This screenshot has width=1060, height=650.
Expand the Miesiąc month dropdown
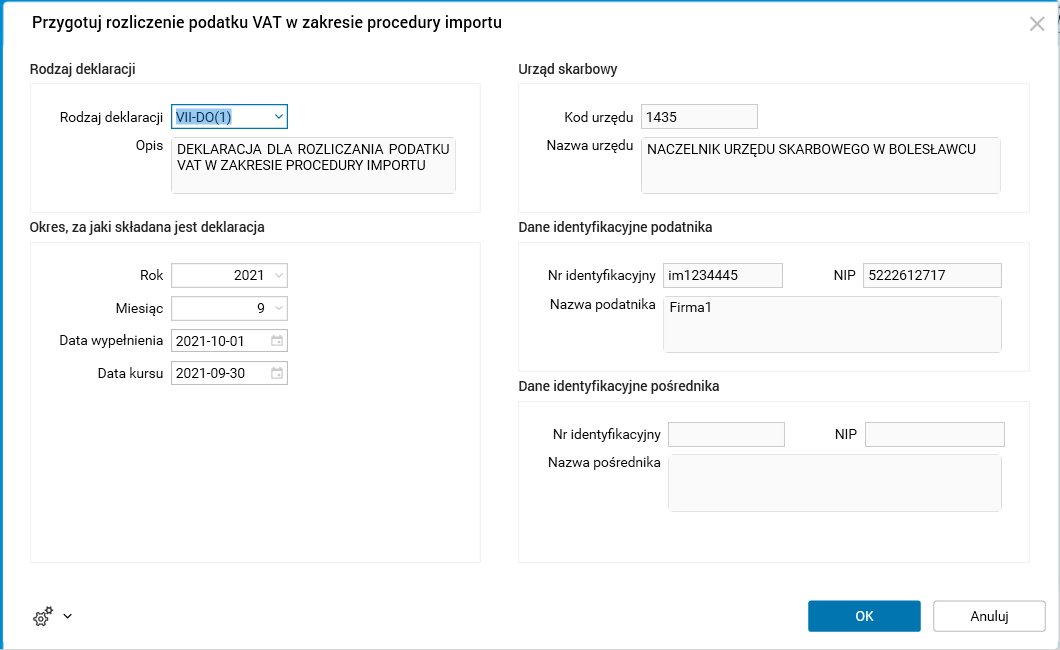click(279, 308)
